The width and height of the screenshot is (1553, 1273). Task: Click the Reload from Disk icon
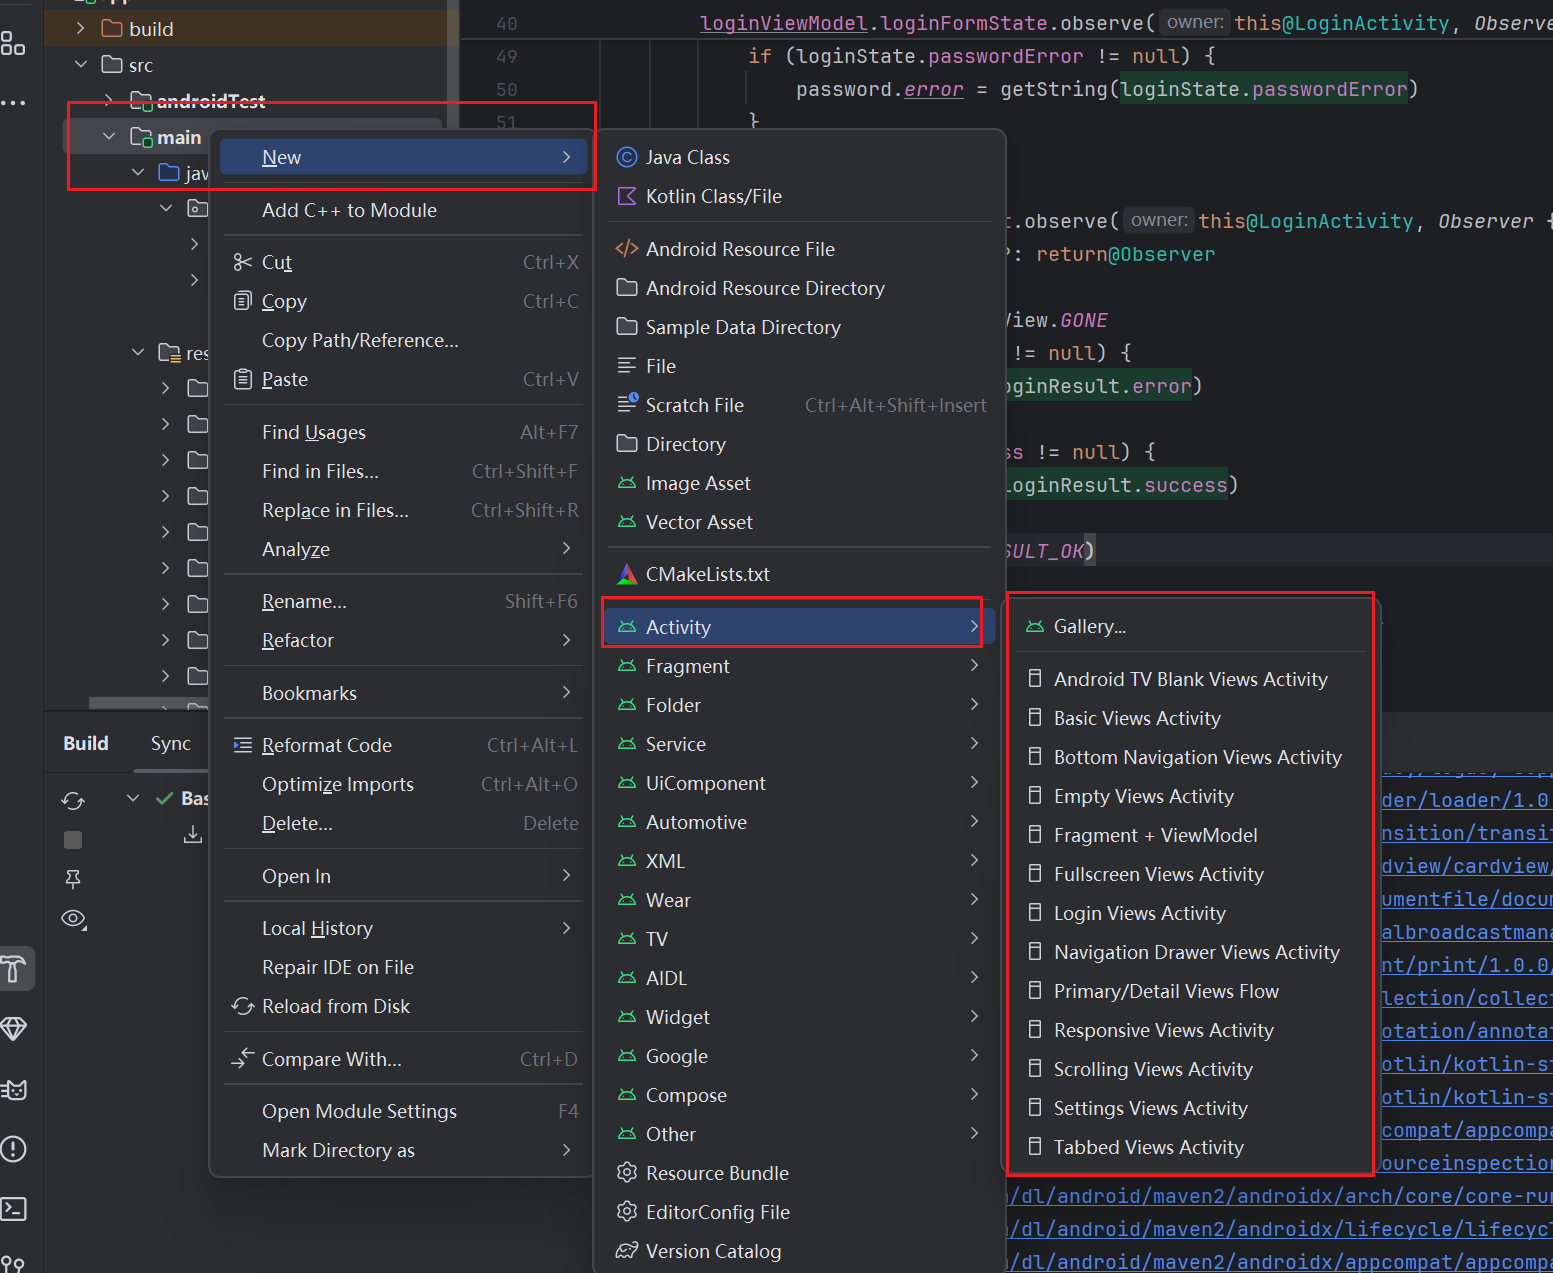(x=242, y=1006)
